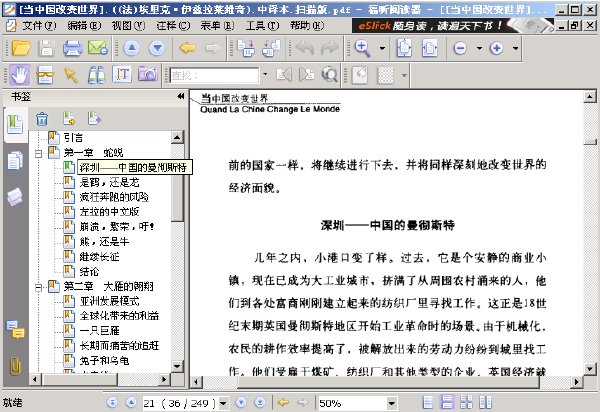Email the document via envelope icon
Screen dimensions: 600x412
[98, 48]
